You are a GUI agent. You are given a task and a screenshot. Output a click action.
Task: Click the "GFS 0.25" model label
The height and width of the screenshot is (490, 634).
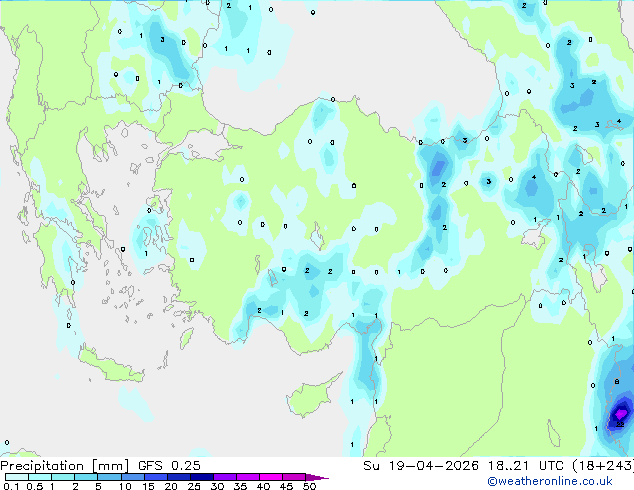click(169, 466)
